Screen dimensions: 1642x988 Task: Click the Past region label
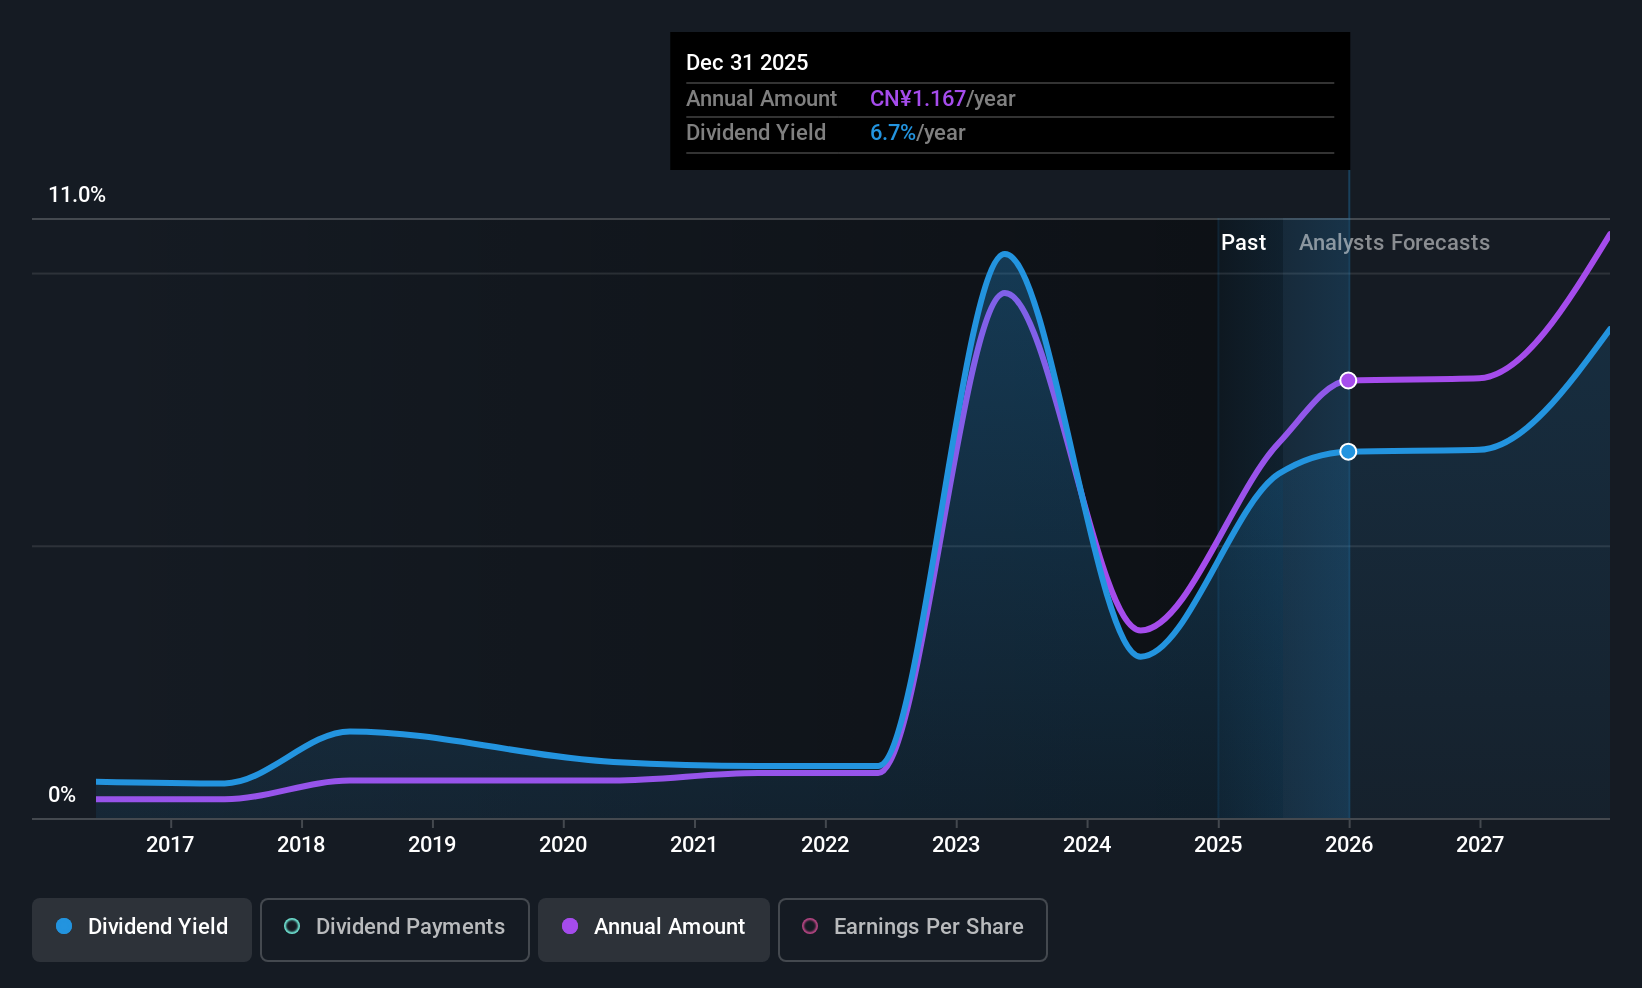(x=1243, y=243)
